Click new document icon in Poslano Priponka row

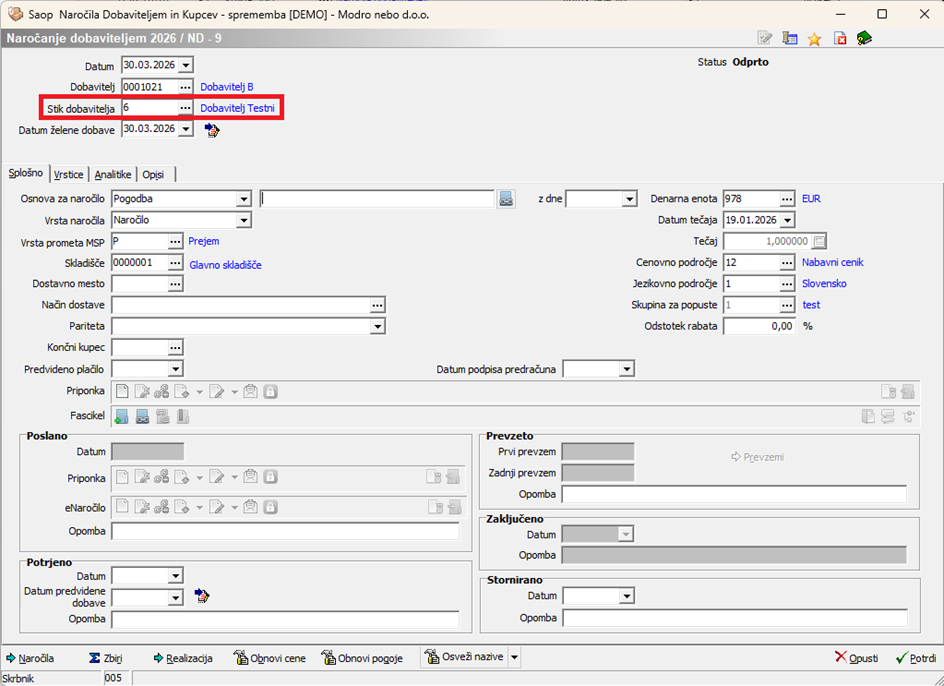pyautogui.click(x=122, y=478)
